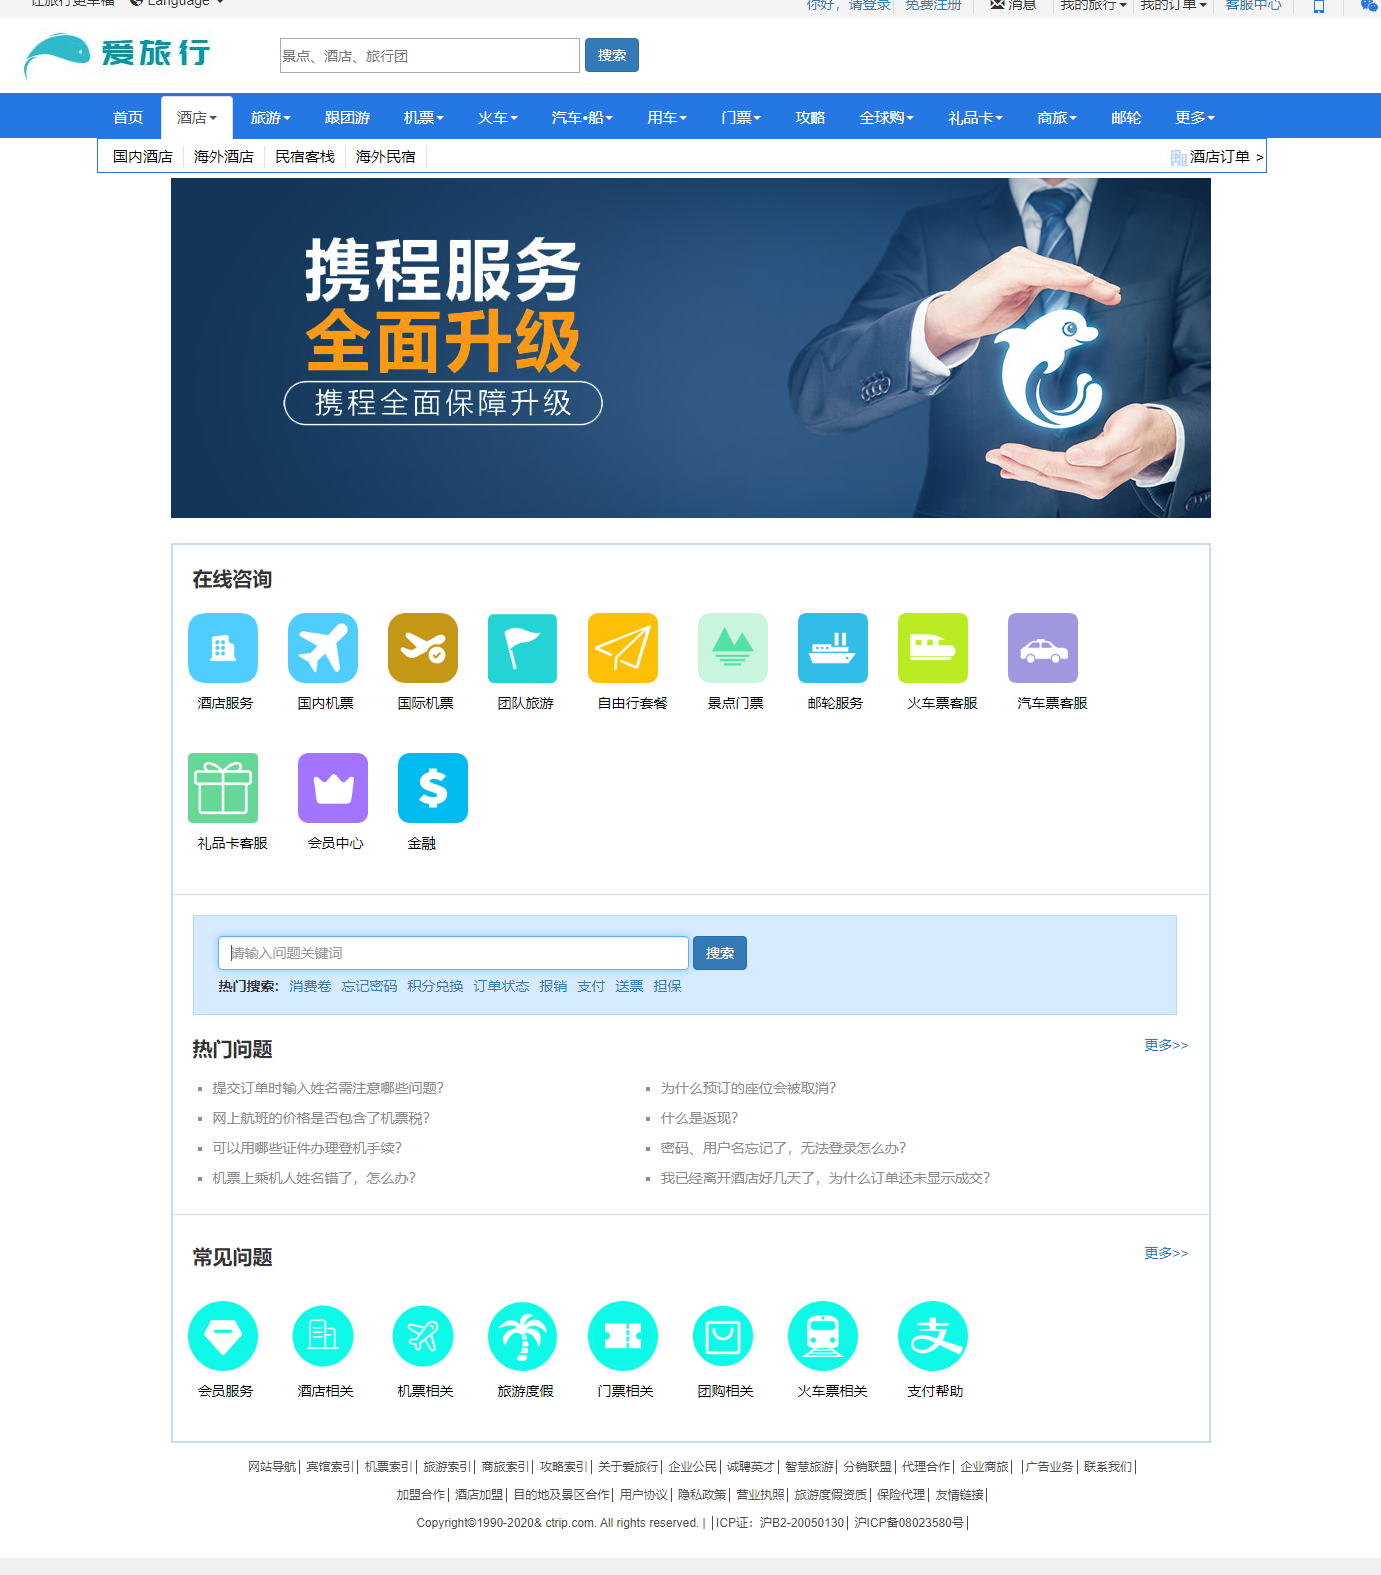Open the 机票相关 airplane FAQ icon
1381x1575 pixels.
click(x=423, y=1336)
